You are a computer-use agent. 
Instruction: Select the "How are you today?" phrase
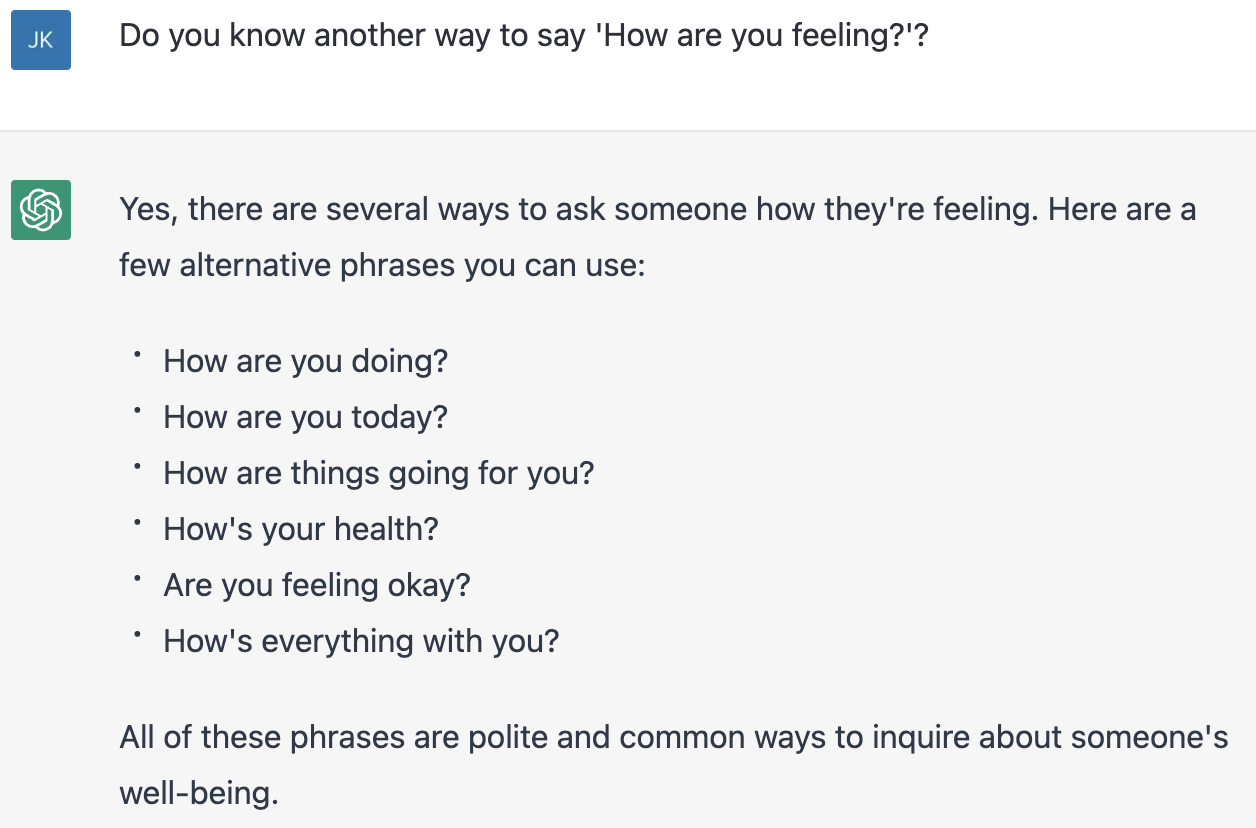coord(305,416)
